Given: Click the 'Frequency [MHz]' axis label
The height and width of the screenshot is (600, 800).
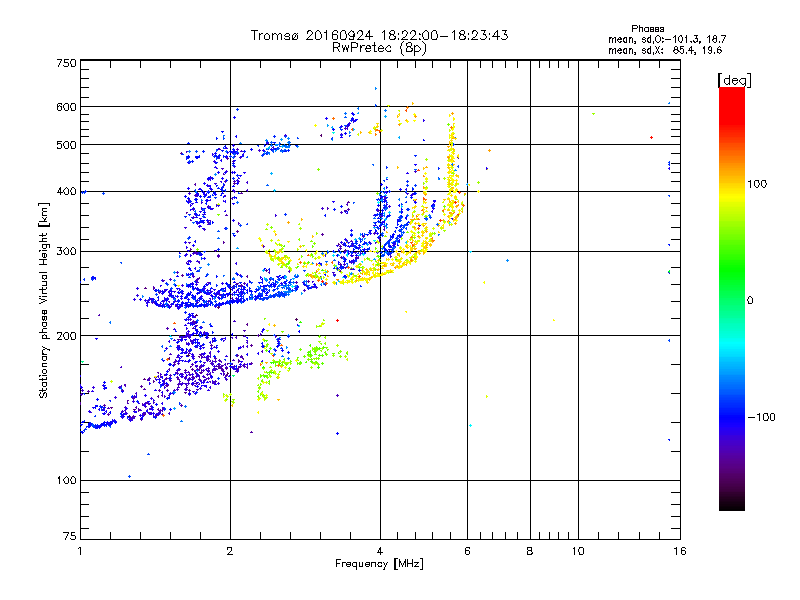Looking at the screenshot, I should coord(379,564).
